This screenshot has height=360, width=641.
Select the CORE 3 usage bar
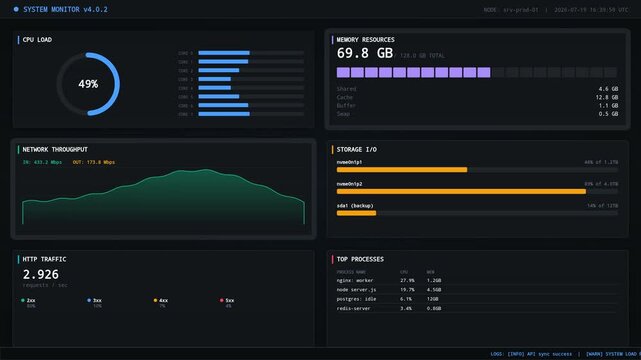[251, 79]
